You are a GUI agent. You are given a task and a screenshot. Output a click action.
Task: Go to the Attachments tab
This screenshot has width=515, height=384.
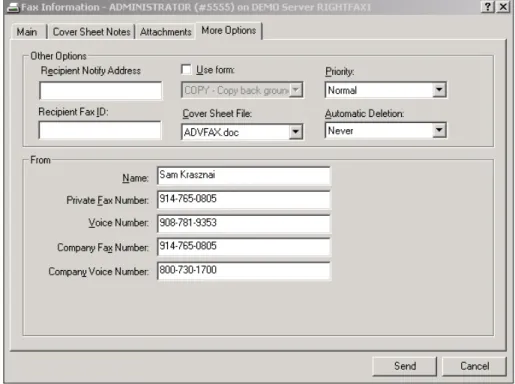166,32
